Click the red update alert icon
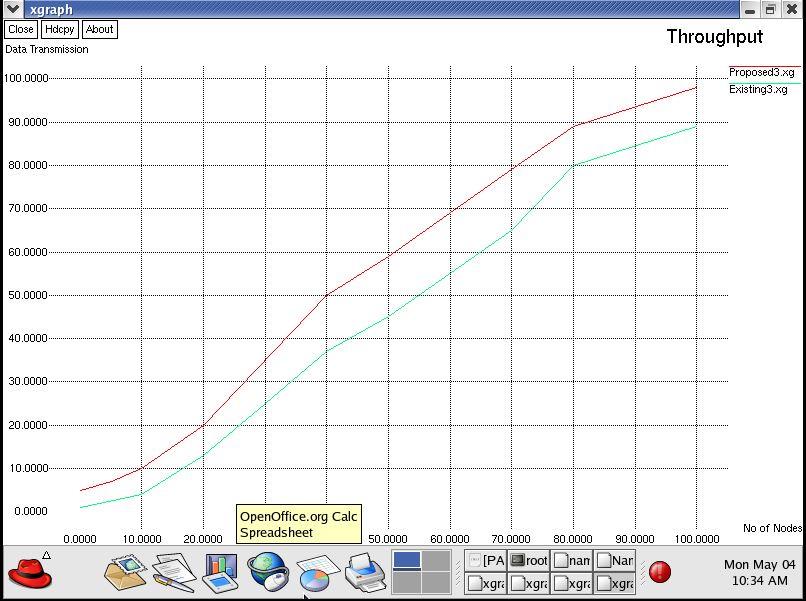 (x=660, y=572)
